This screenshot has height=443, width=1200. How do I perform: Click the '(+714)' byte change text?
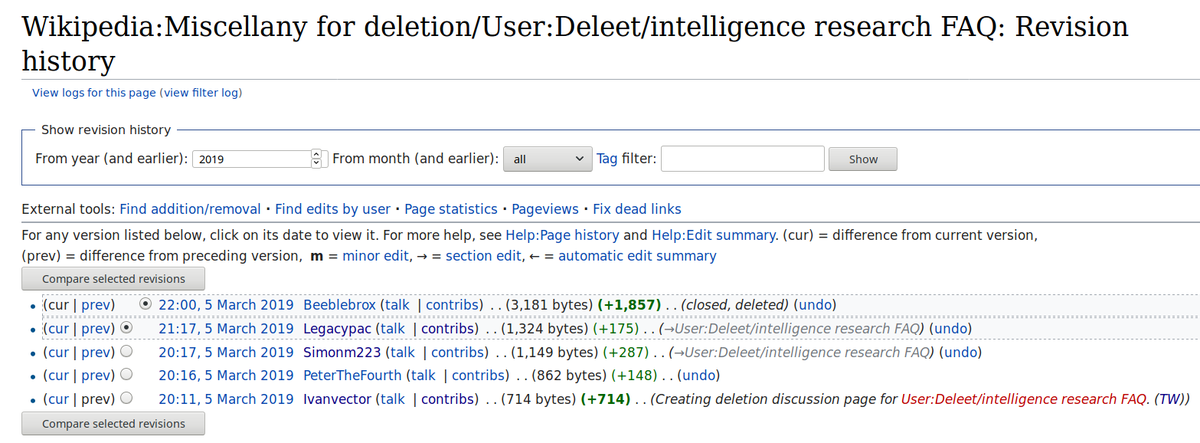tap(607, 399)
